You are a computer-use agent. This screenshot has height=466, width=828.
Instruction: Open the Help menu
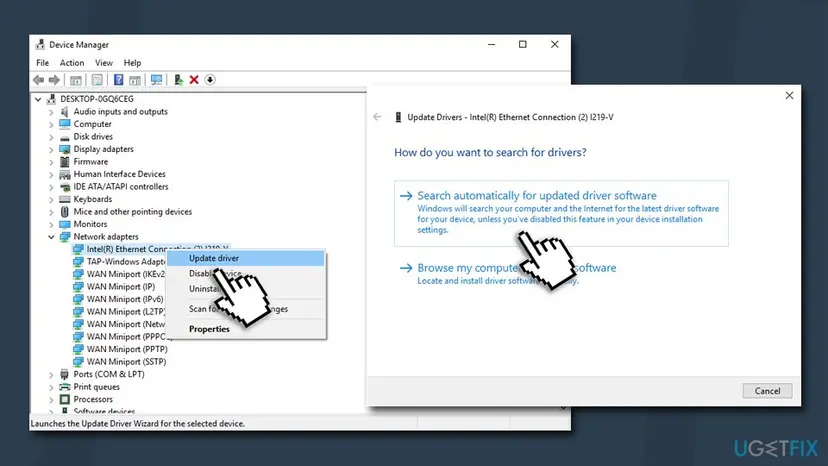(132, 62)
